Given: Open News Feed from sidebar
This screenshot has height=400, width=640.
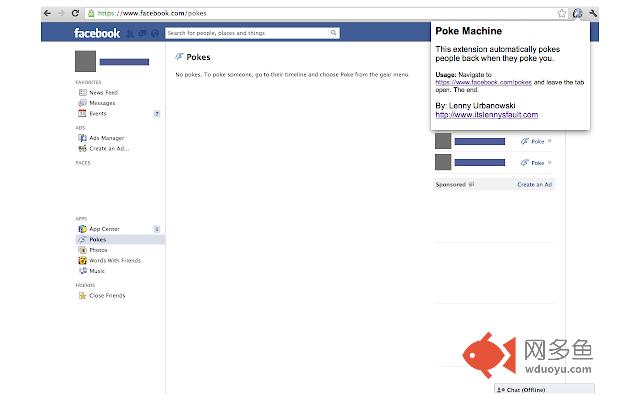Looking at the screenshot, I should (104, 93).
